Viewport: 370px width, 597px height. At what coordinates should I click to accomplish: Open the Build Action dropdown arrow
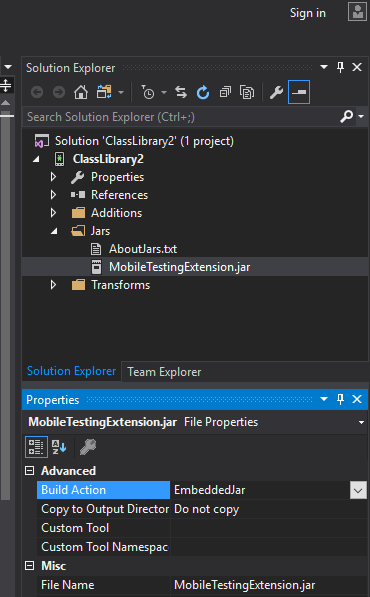click(358, 490)
